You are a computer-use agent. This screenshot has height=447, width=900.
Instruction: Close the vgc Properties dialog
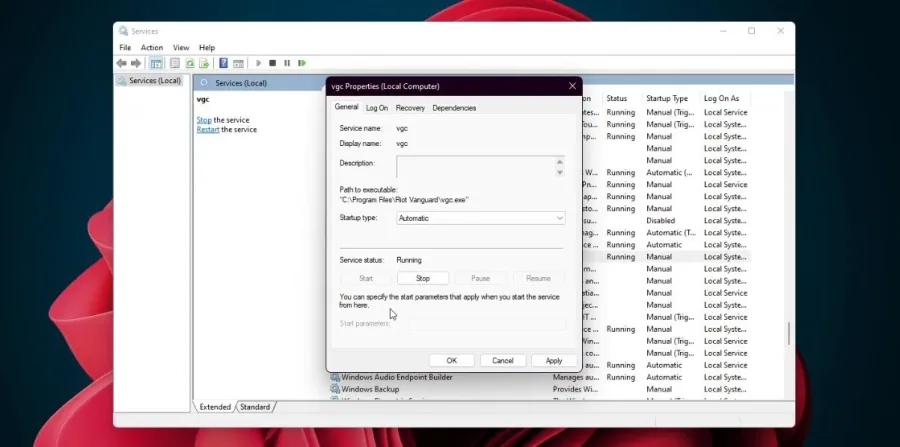coord(572,86)
